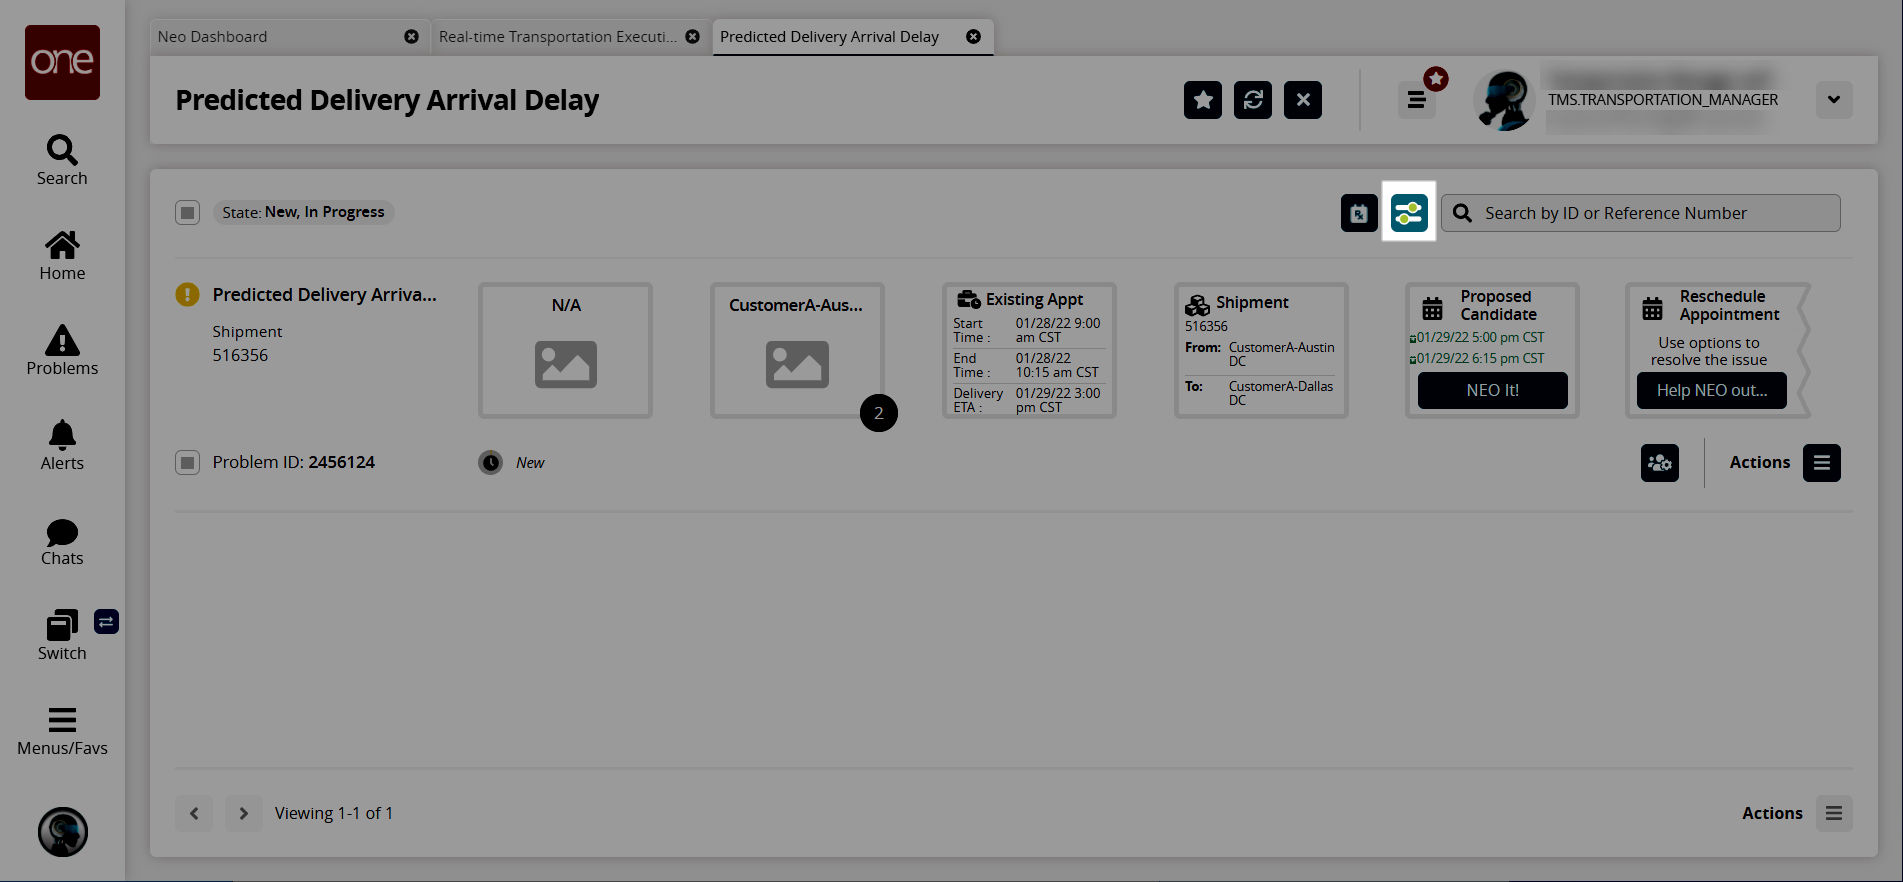This screenshot has width=1903, height=882.
Task: Refresh the Predicted Delivery Arrival Delay page
Action: pos(1253,100)
